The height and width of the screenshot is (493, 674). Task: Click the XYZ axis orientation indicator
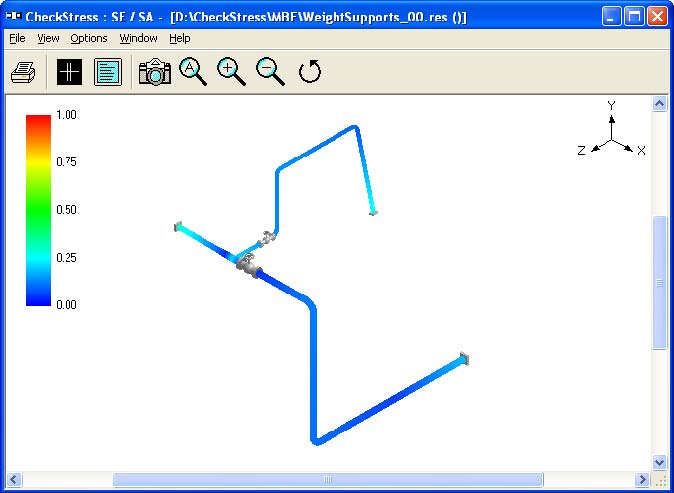click(611, 129)
